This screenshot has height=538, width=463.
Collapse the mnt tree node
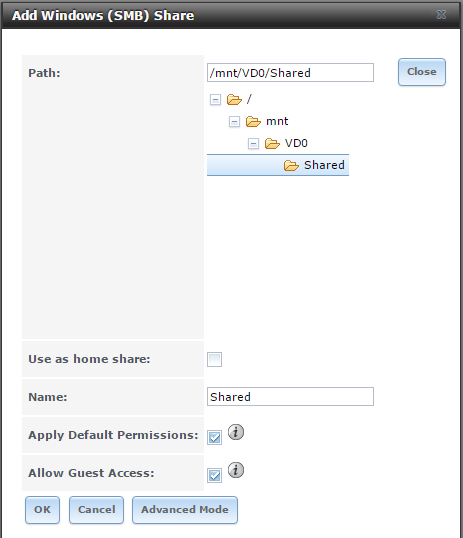coord(234,121)
